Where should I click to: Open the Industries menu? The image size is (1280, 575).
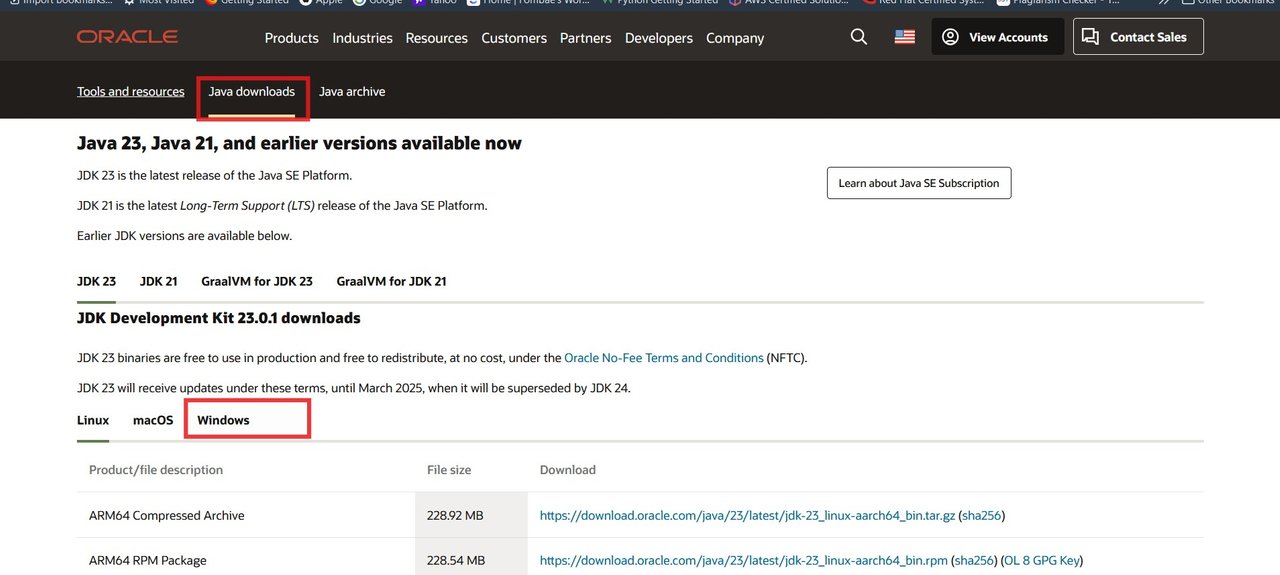tap(362, 38)
